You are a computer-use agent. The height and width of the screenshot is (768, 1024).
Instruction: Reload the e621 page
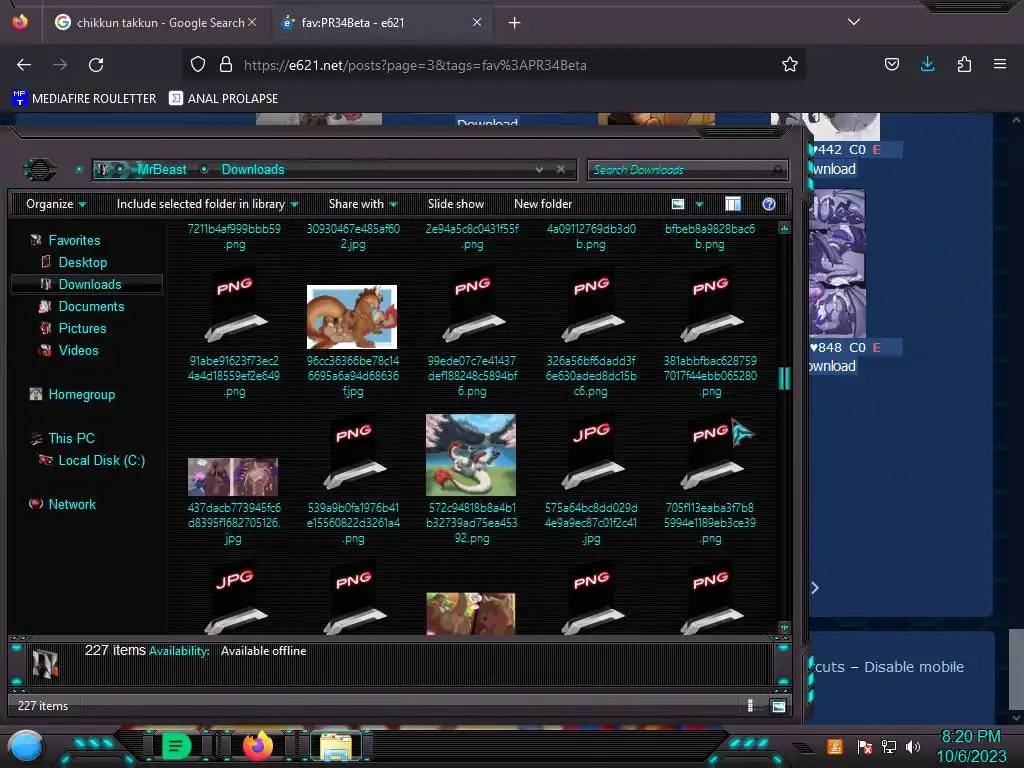pos(96,65)
